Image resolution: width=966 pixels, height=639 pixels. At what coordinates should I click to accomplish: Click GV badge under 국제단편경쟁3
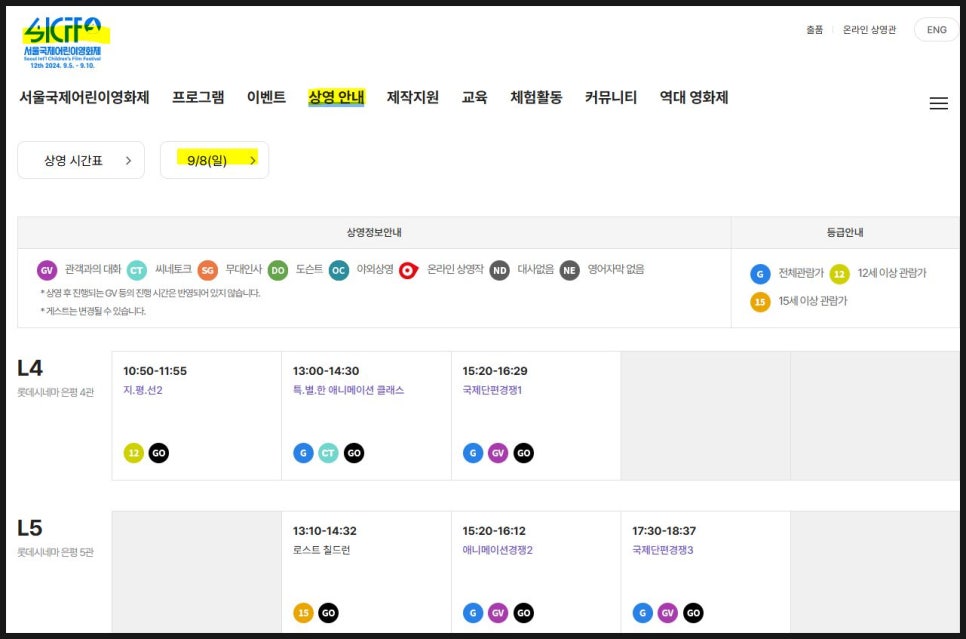click(x=667, y=613)
